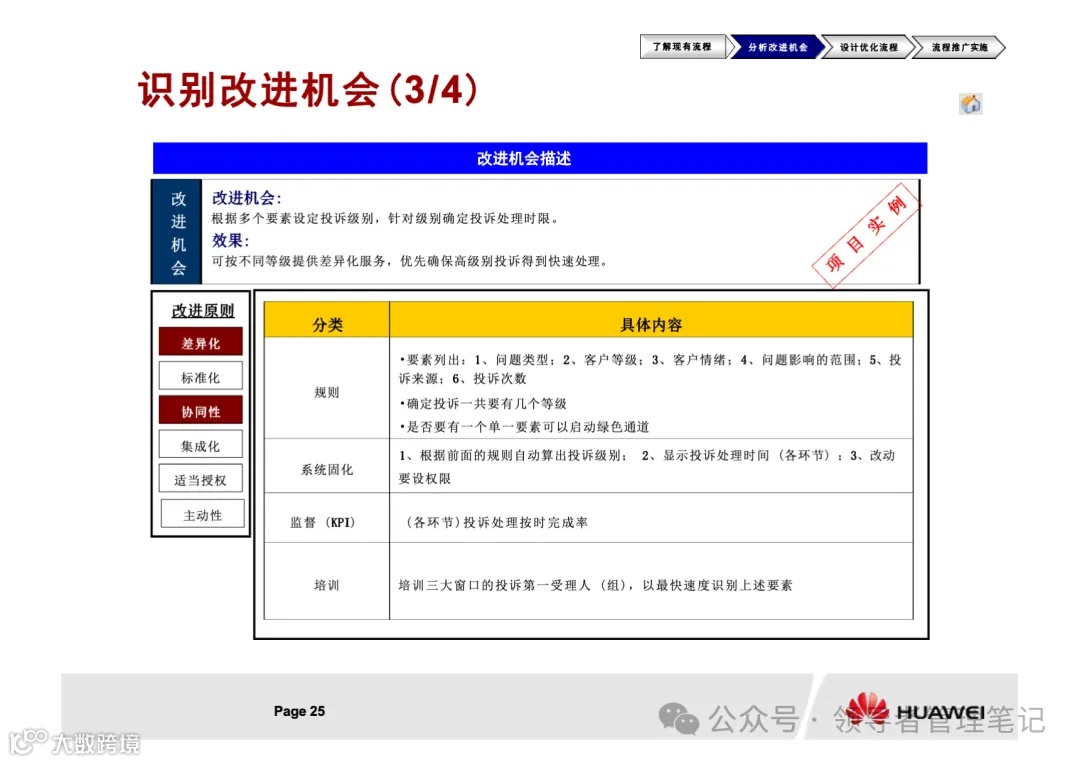Switch to the 分析改进机会 stage tab

pyautogui.click(x=777, y=47)
